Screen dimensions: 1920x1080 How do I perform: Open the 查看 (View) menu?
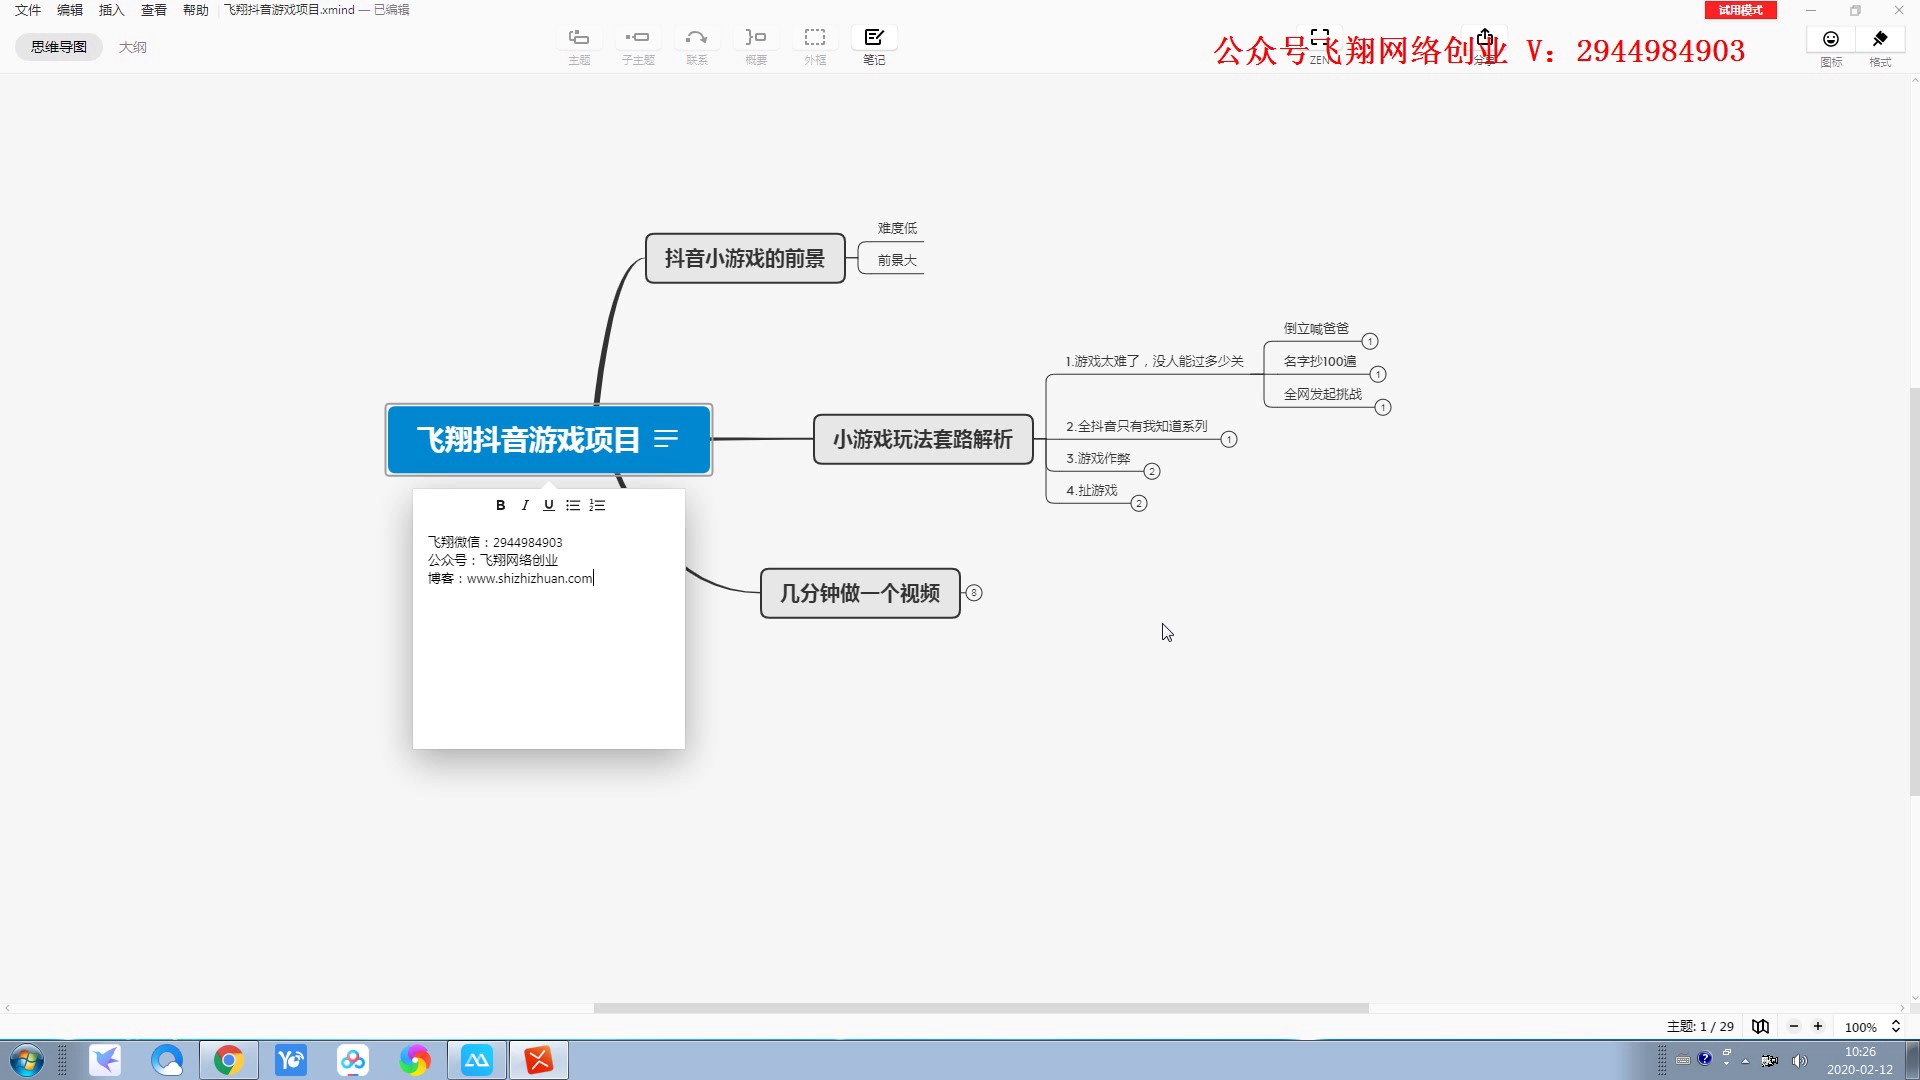154,10
